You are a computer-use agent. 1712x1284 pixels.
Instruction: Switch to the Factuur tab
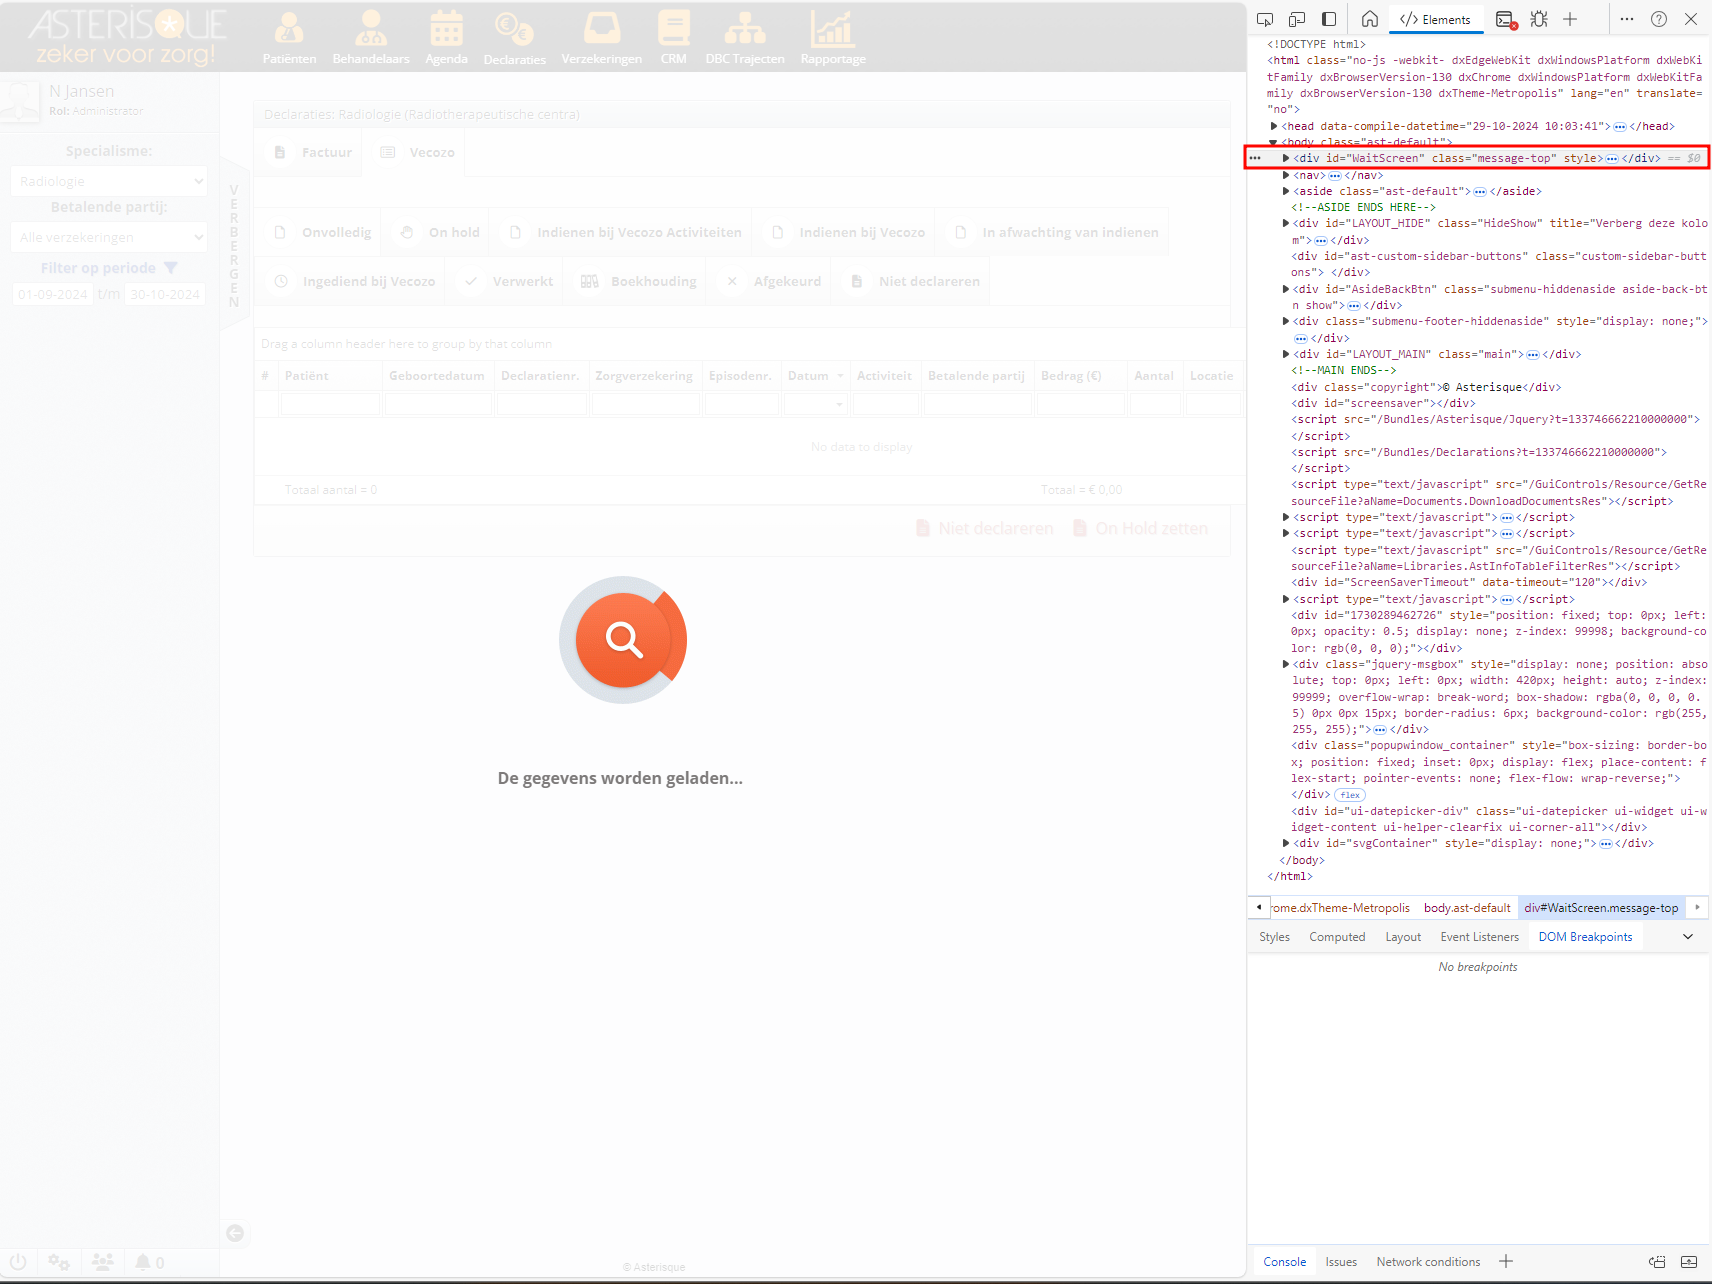click(313, 152)
